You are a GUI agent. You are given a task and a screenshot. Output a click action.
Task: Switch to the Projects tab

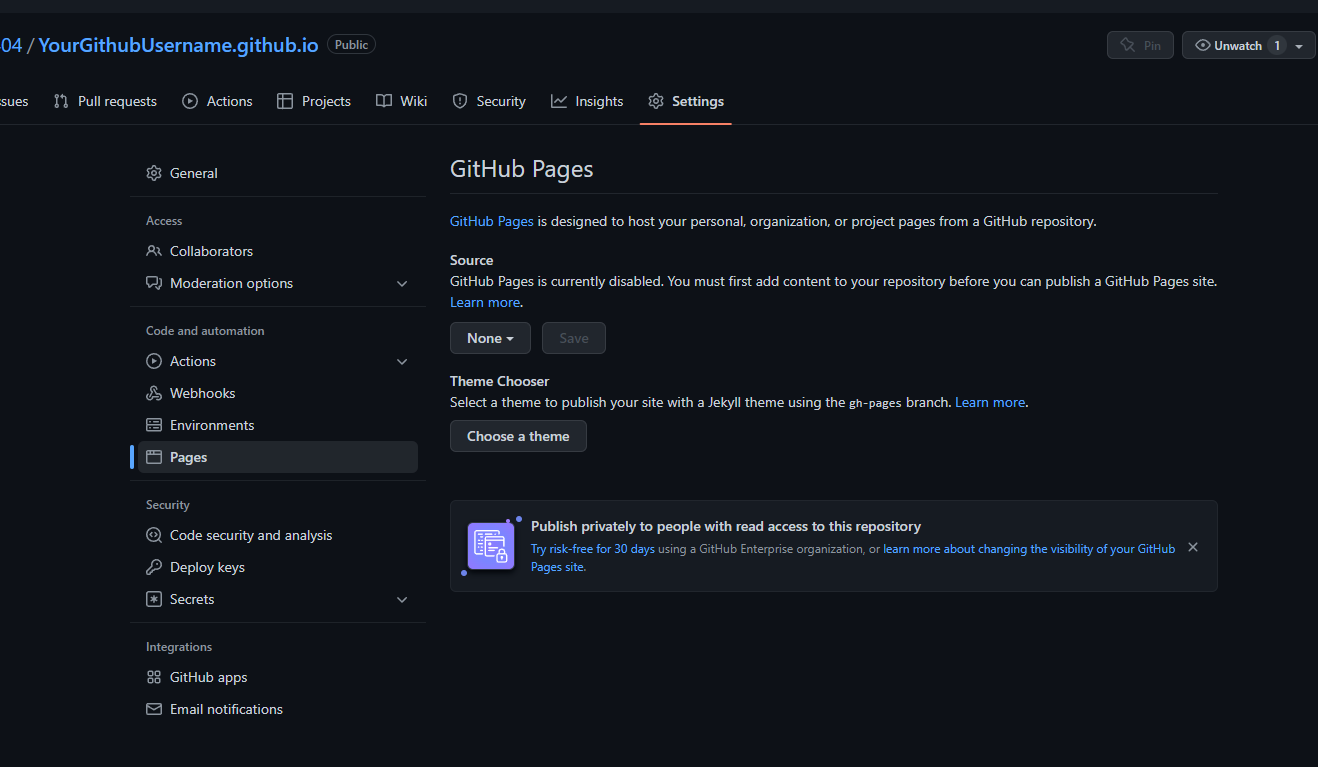314,101
